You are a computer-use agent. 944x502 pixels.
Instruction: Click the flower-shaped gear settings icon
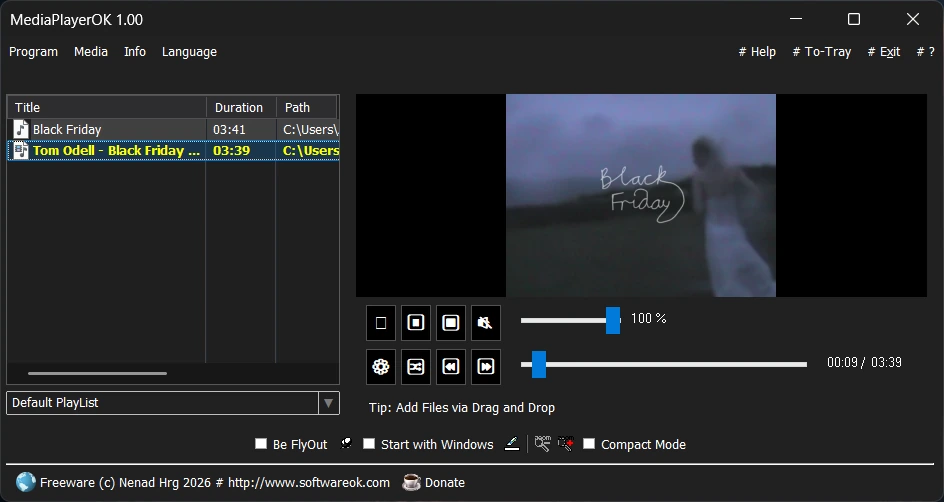380,367
